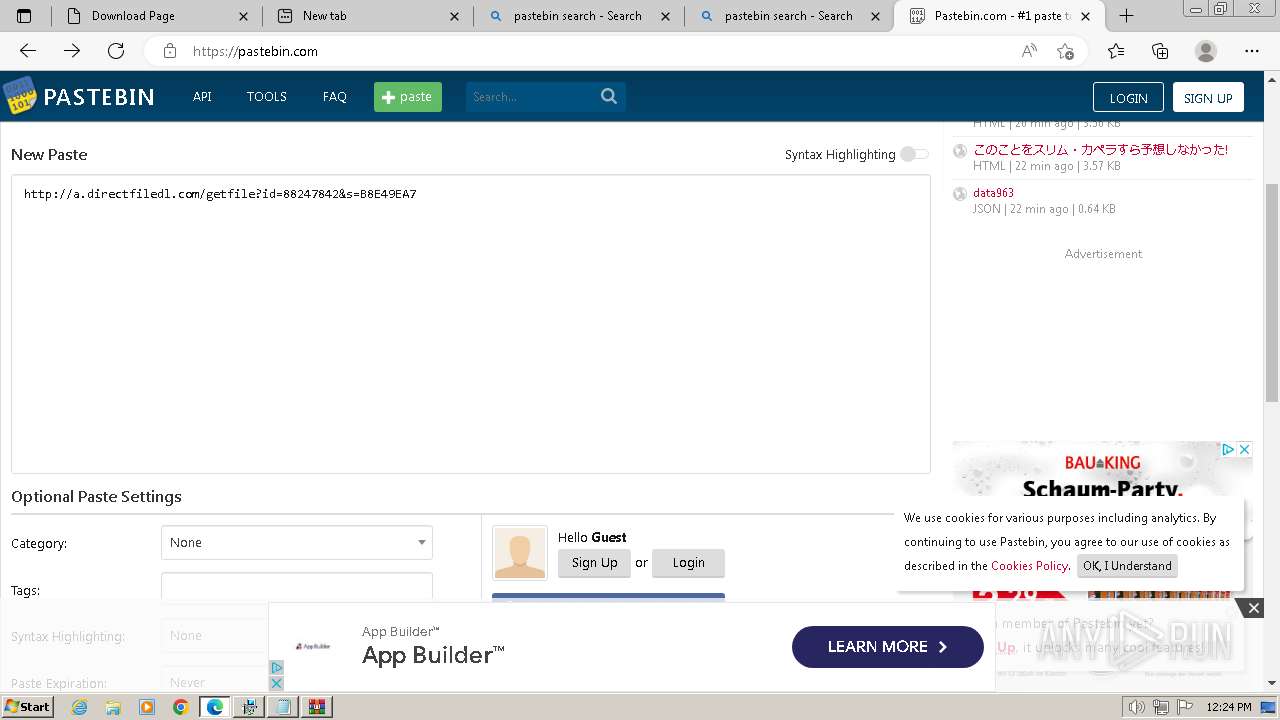Open media player from taskbar

(x=147, y=707)
